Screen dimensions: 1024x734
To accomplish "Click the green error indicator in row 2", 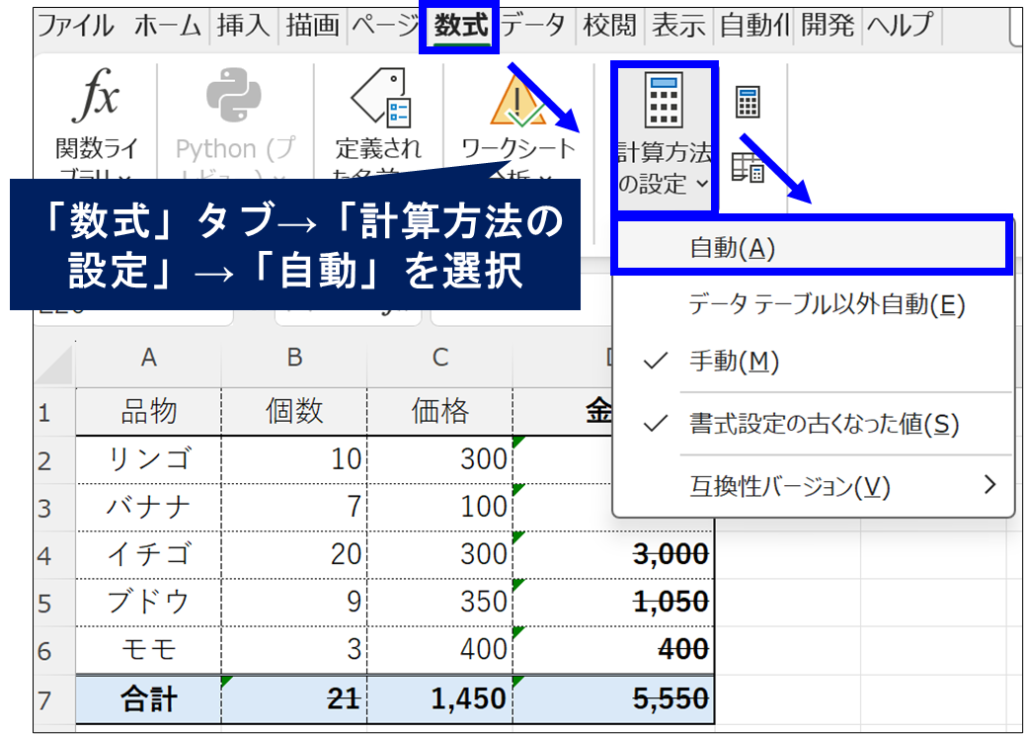I will pyautogui.click(x=518, y=441).
